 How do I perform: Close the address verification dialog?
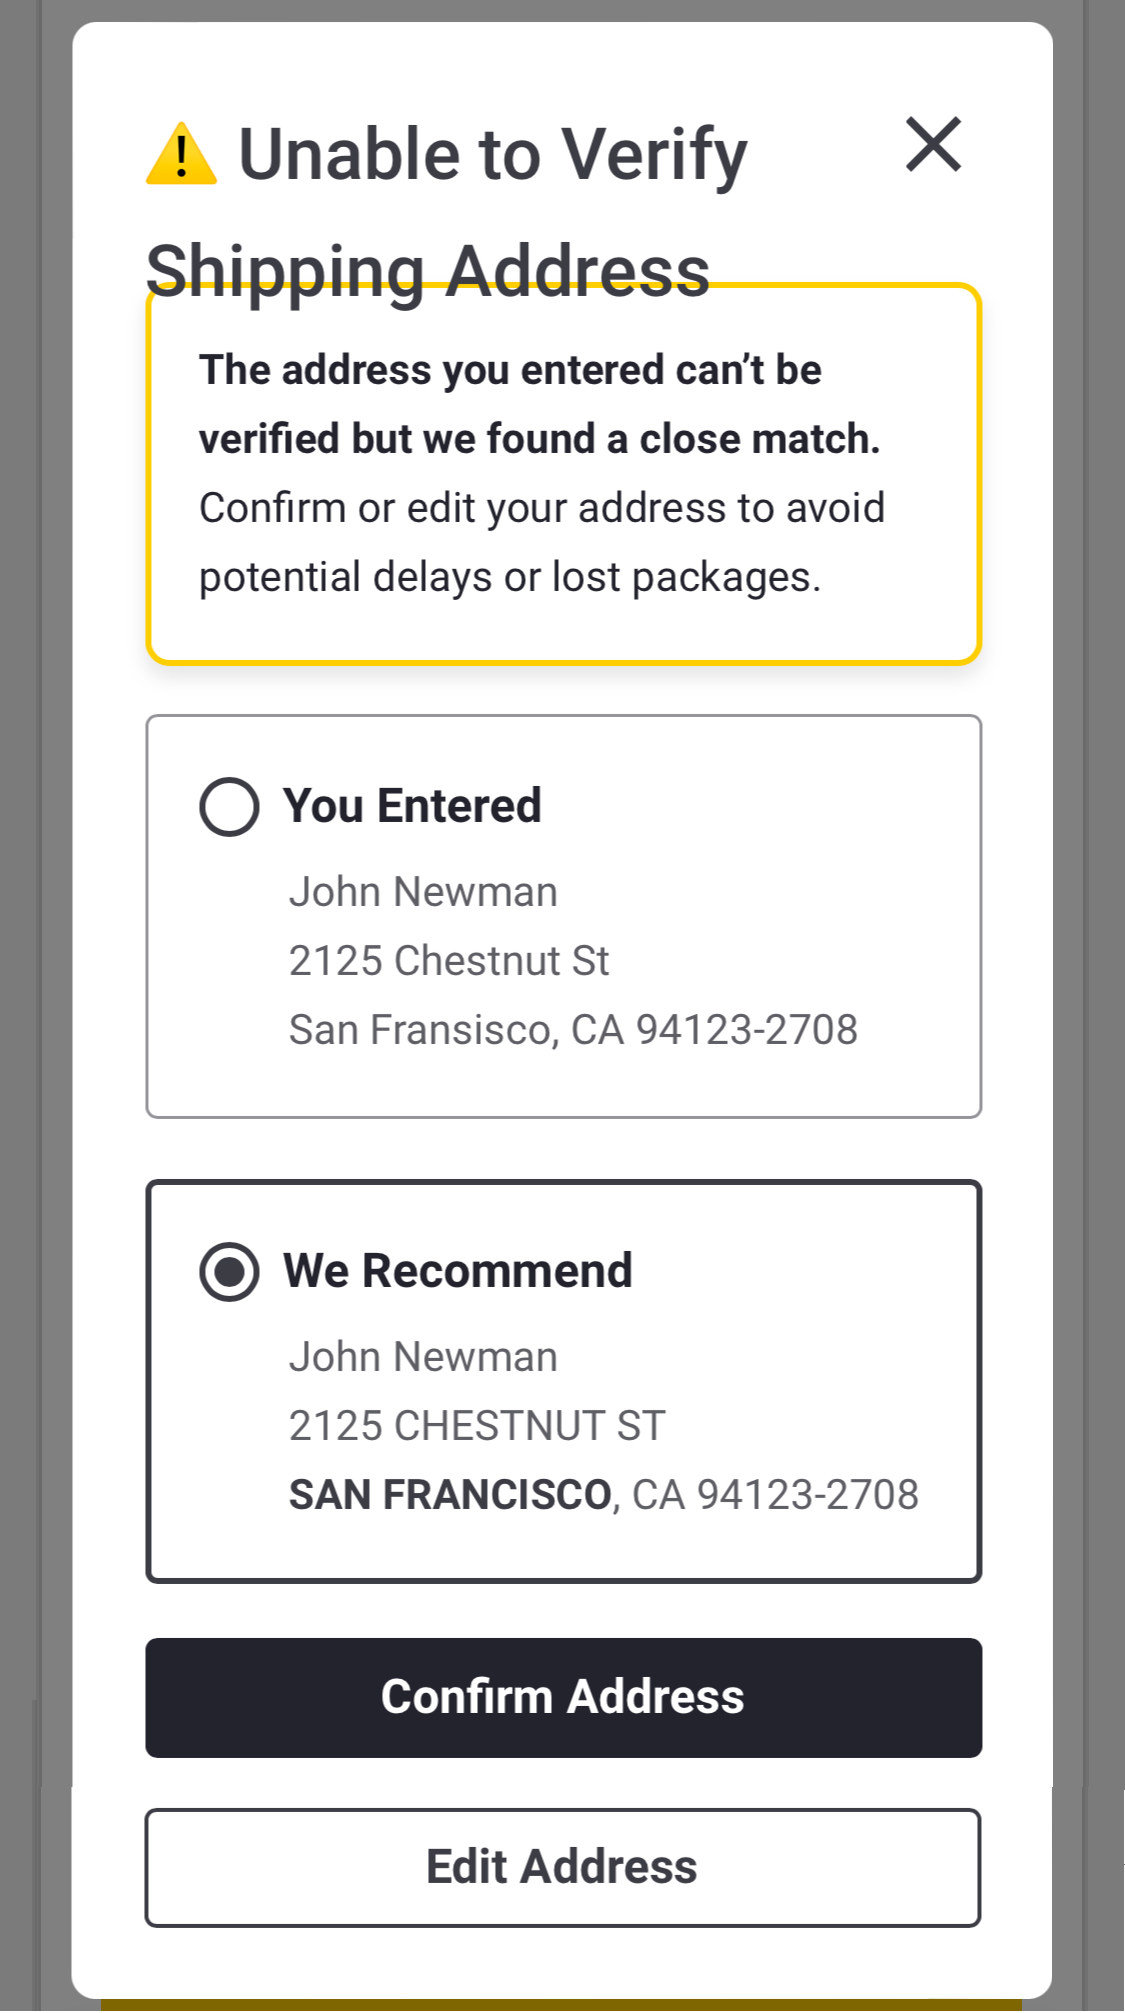point(933,145)
